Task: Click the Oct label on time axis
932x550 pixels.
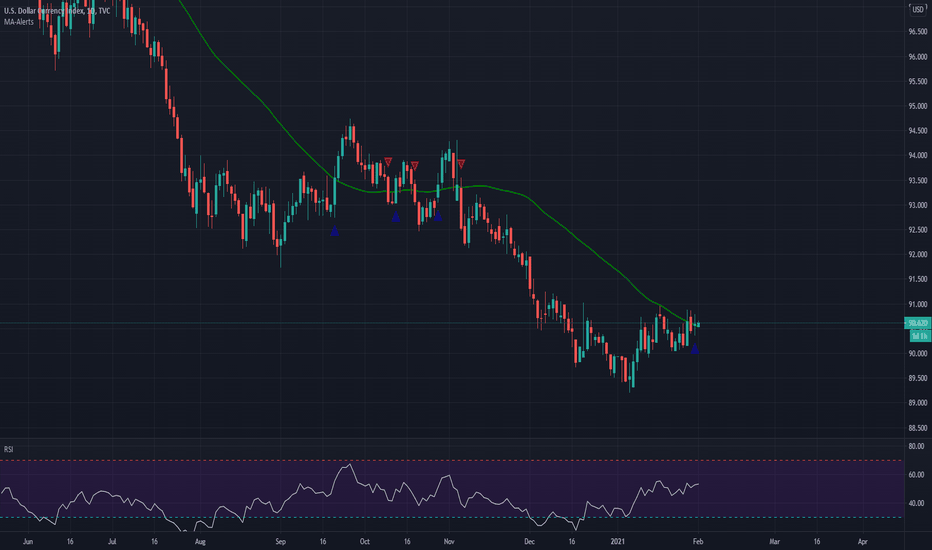Action: (x=364, y=542)
